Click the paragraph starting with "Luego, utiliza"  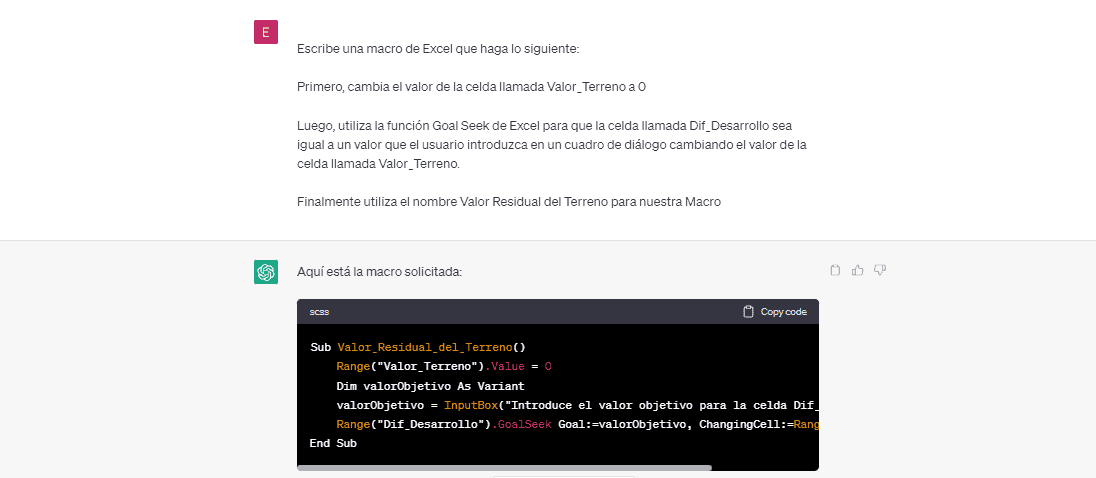[x=551, y=144]
